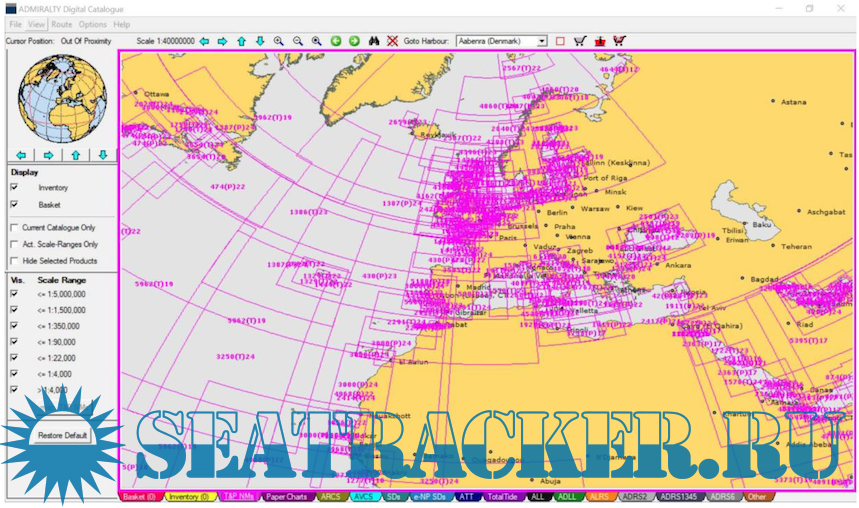
Task: Open the Options menu
Action: click(92, 24)
